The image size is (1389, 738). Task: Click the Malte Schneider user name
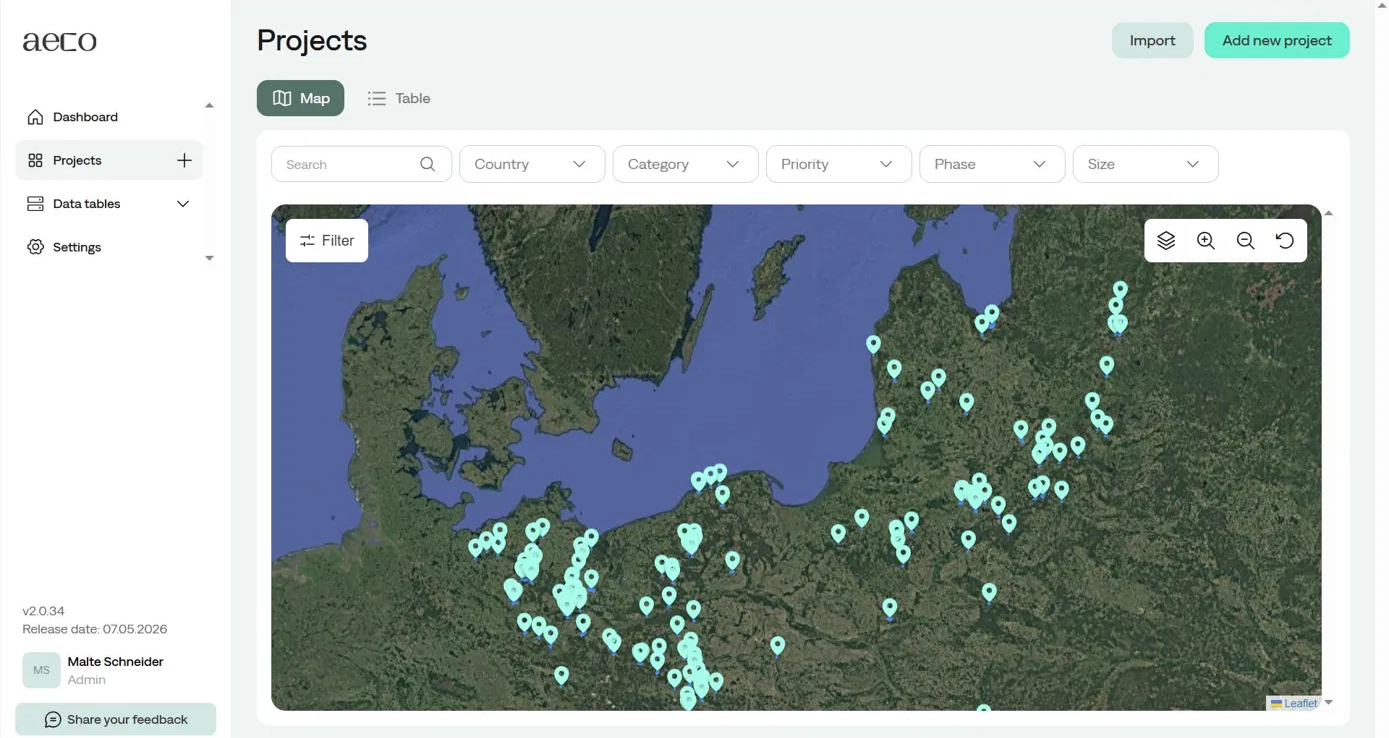pyautogui.click(x=115, y=662)
